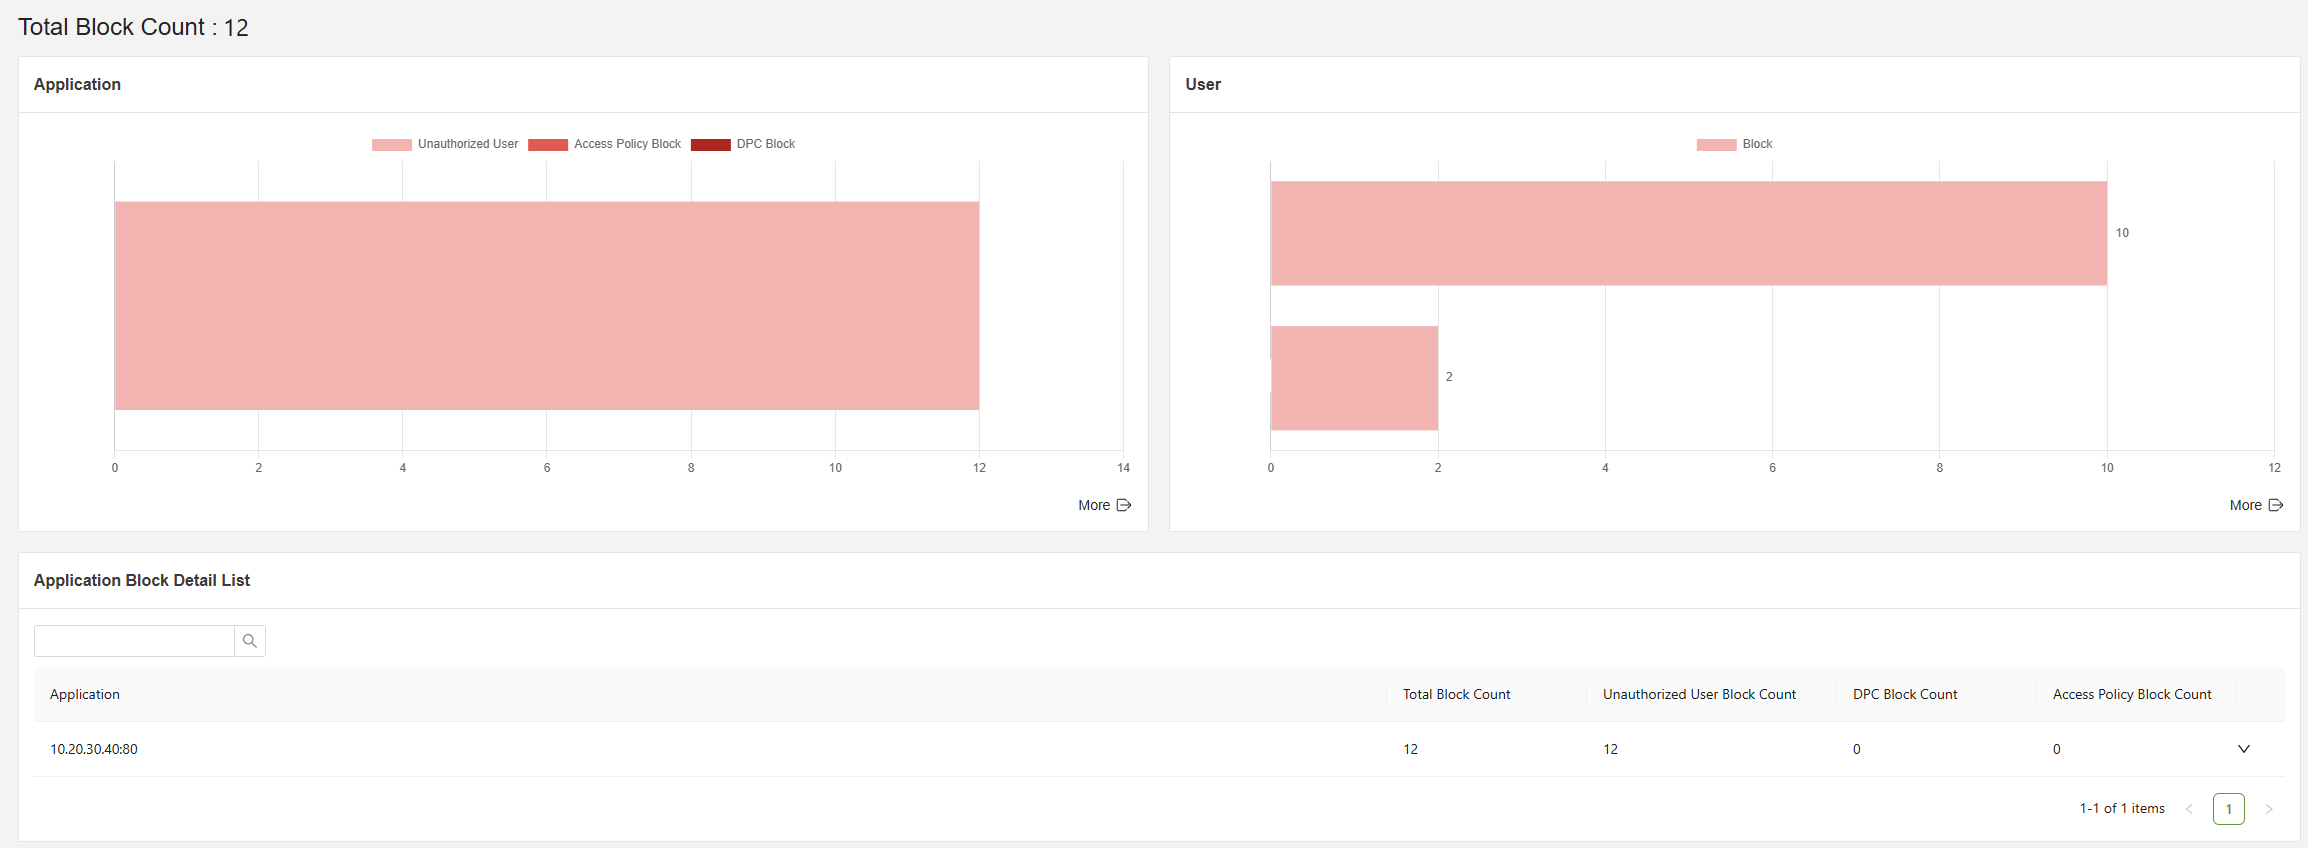Click the next page arrow
This screenshot has height=848, width=2308.
[x=2268, y=808]
